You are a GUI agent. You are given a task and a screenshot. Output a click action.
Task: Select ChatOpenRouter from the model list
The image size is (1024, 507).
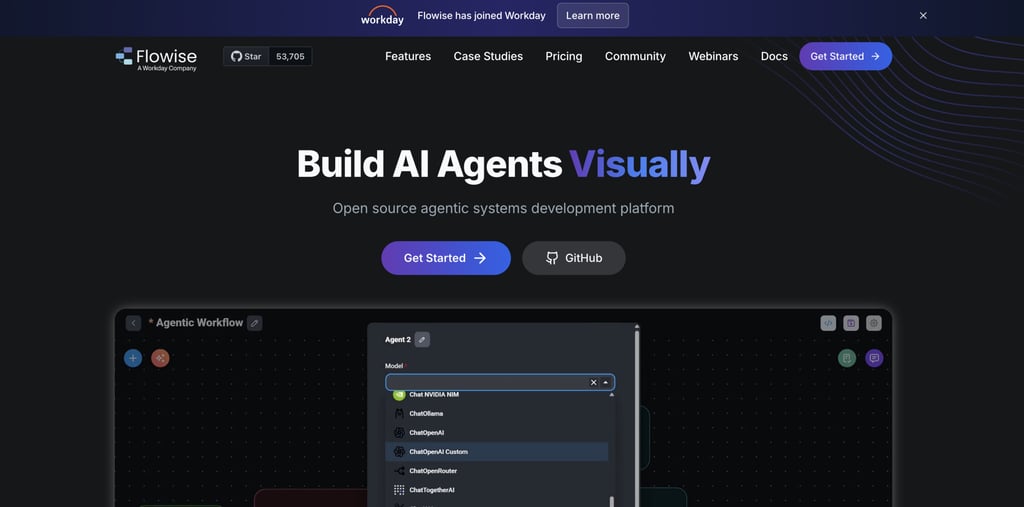(x=497, y=470)
